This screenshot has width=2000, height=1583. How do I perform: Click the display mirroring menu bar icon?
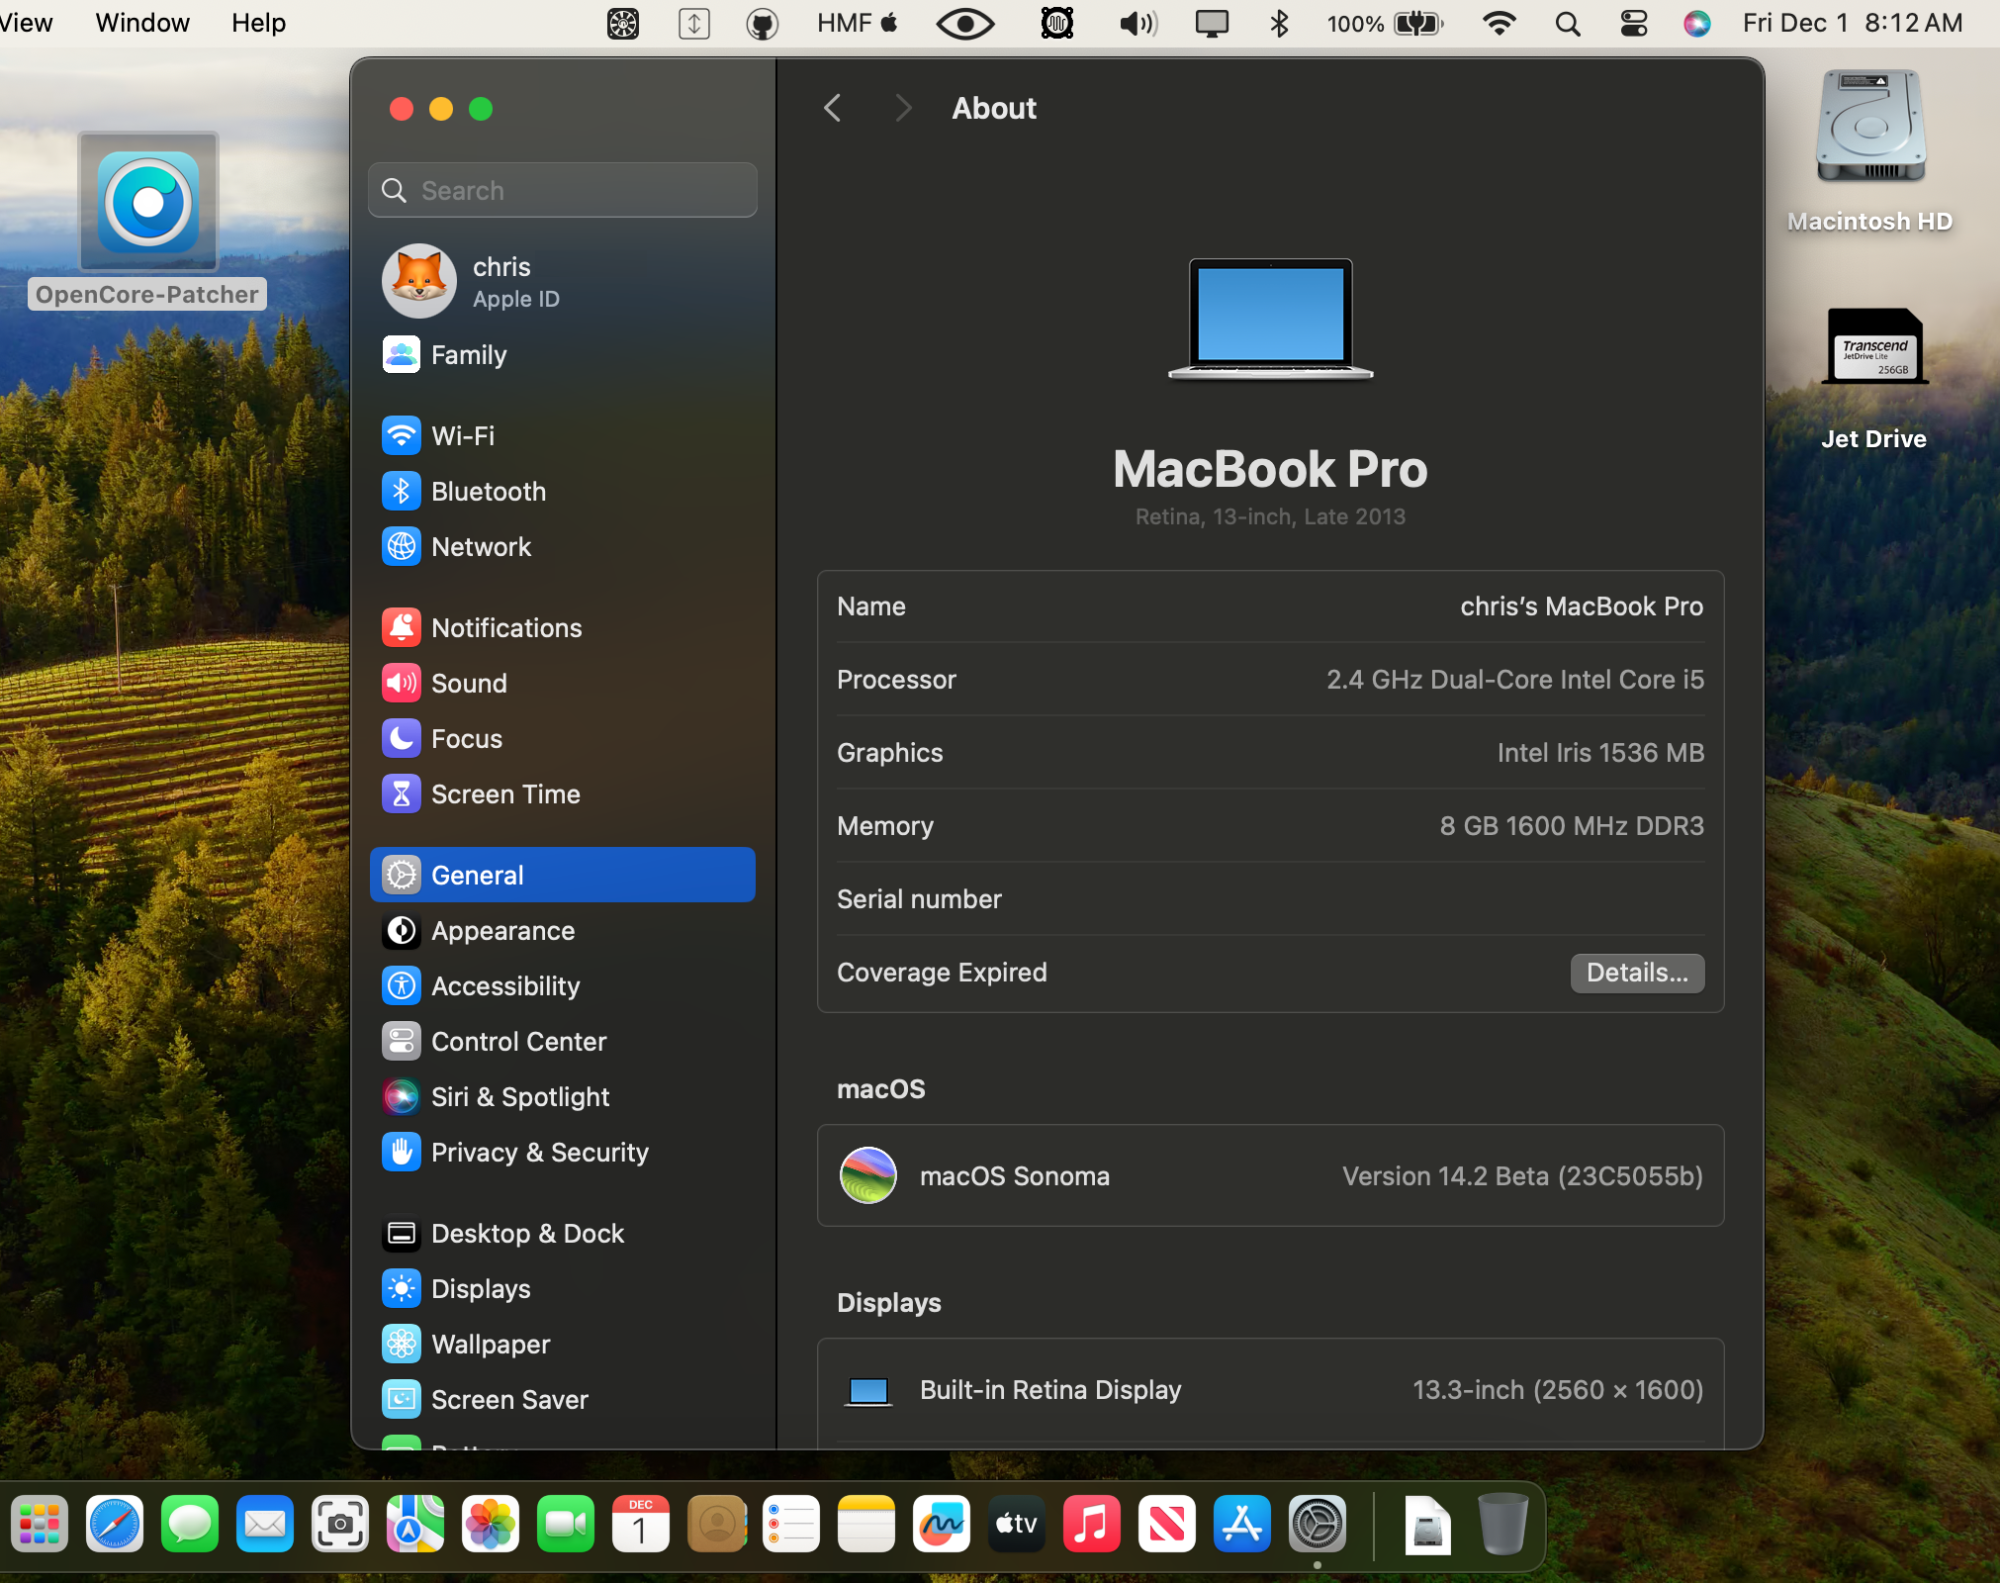[x=1211, y=23]
